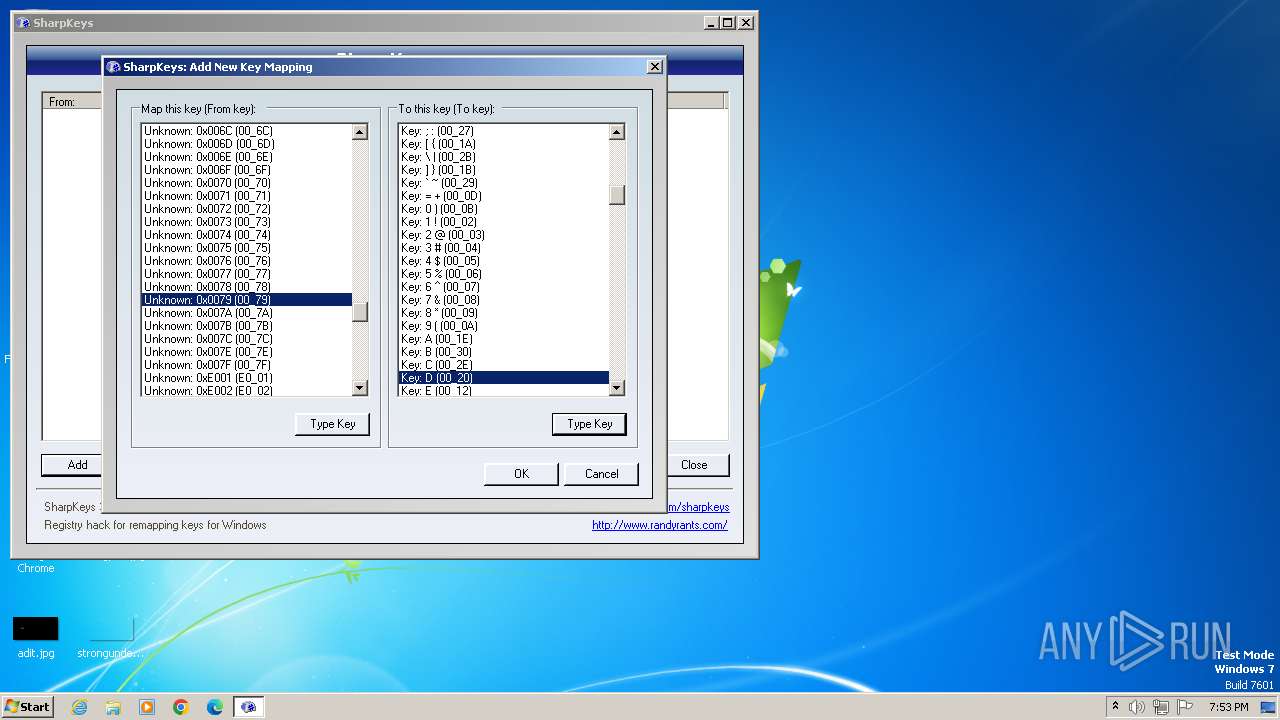The image size is (1280, 720).
Task: Click the Start button
Action: [27, 707]
